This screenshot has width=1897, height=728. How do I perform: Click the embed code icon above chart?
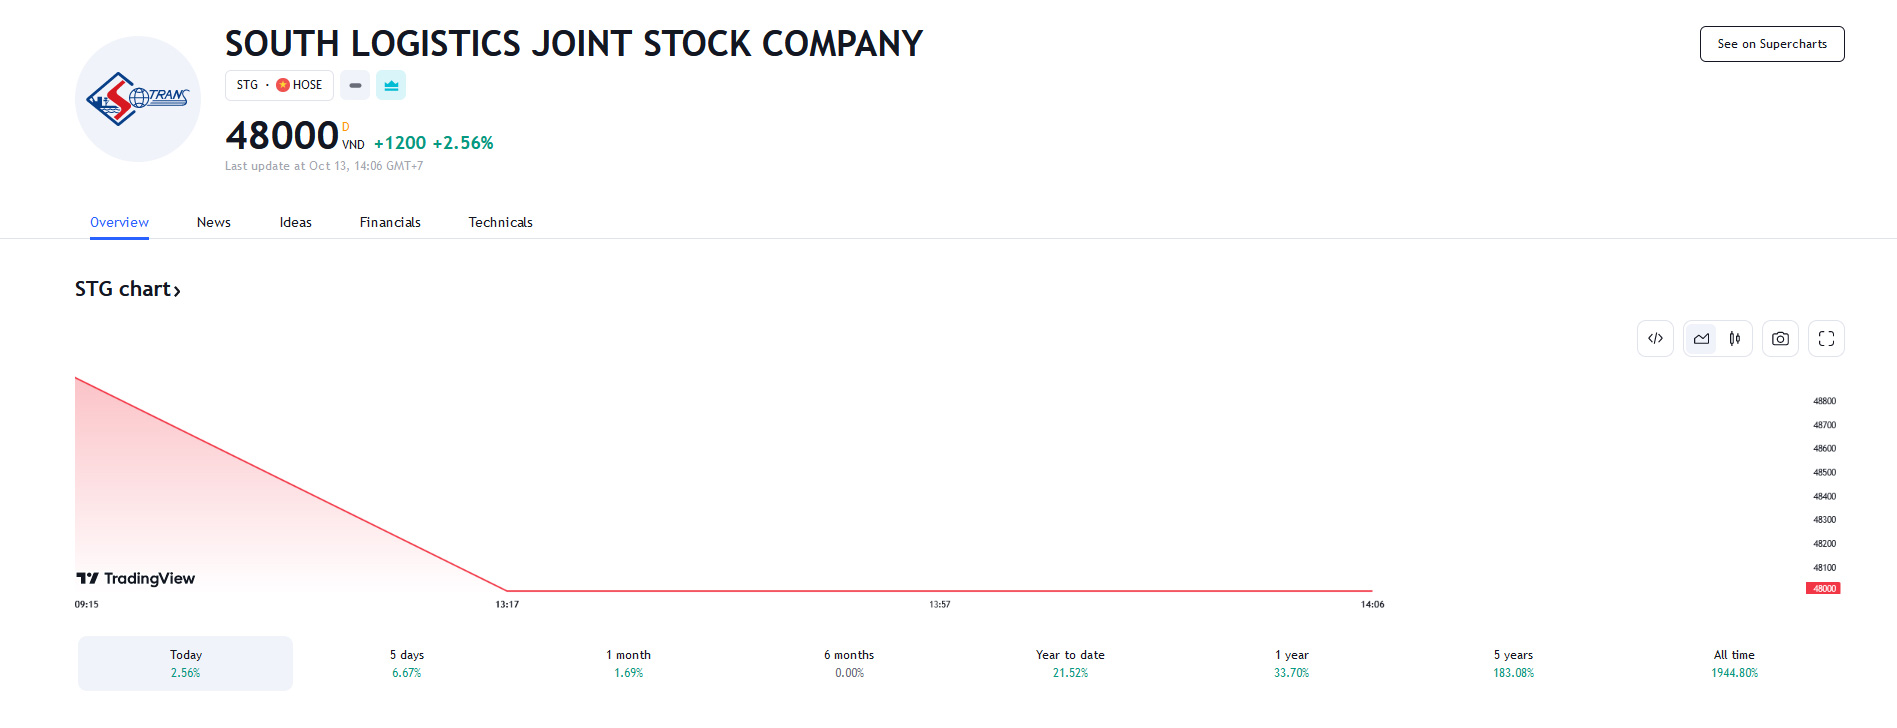pos(1655,339)
